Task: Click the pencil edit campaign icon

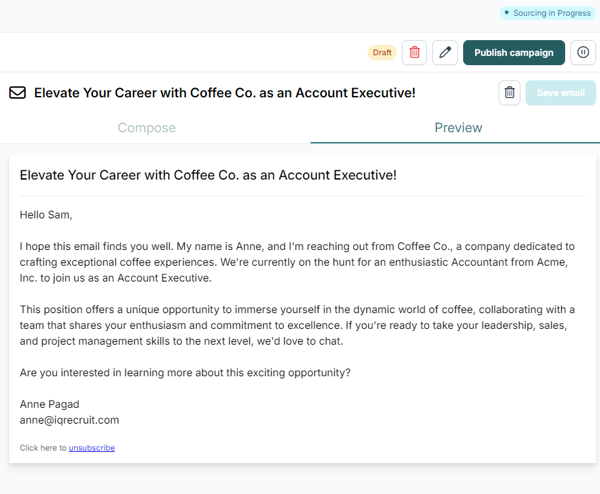Action: click(445, 53)
